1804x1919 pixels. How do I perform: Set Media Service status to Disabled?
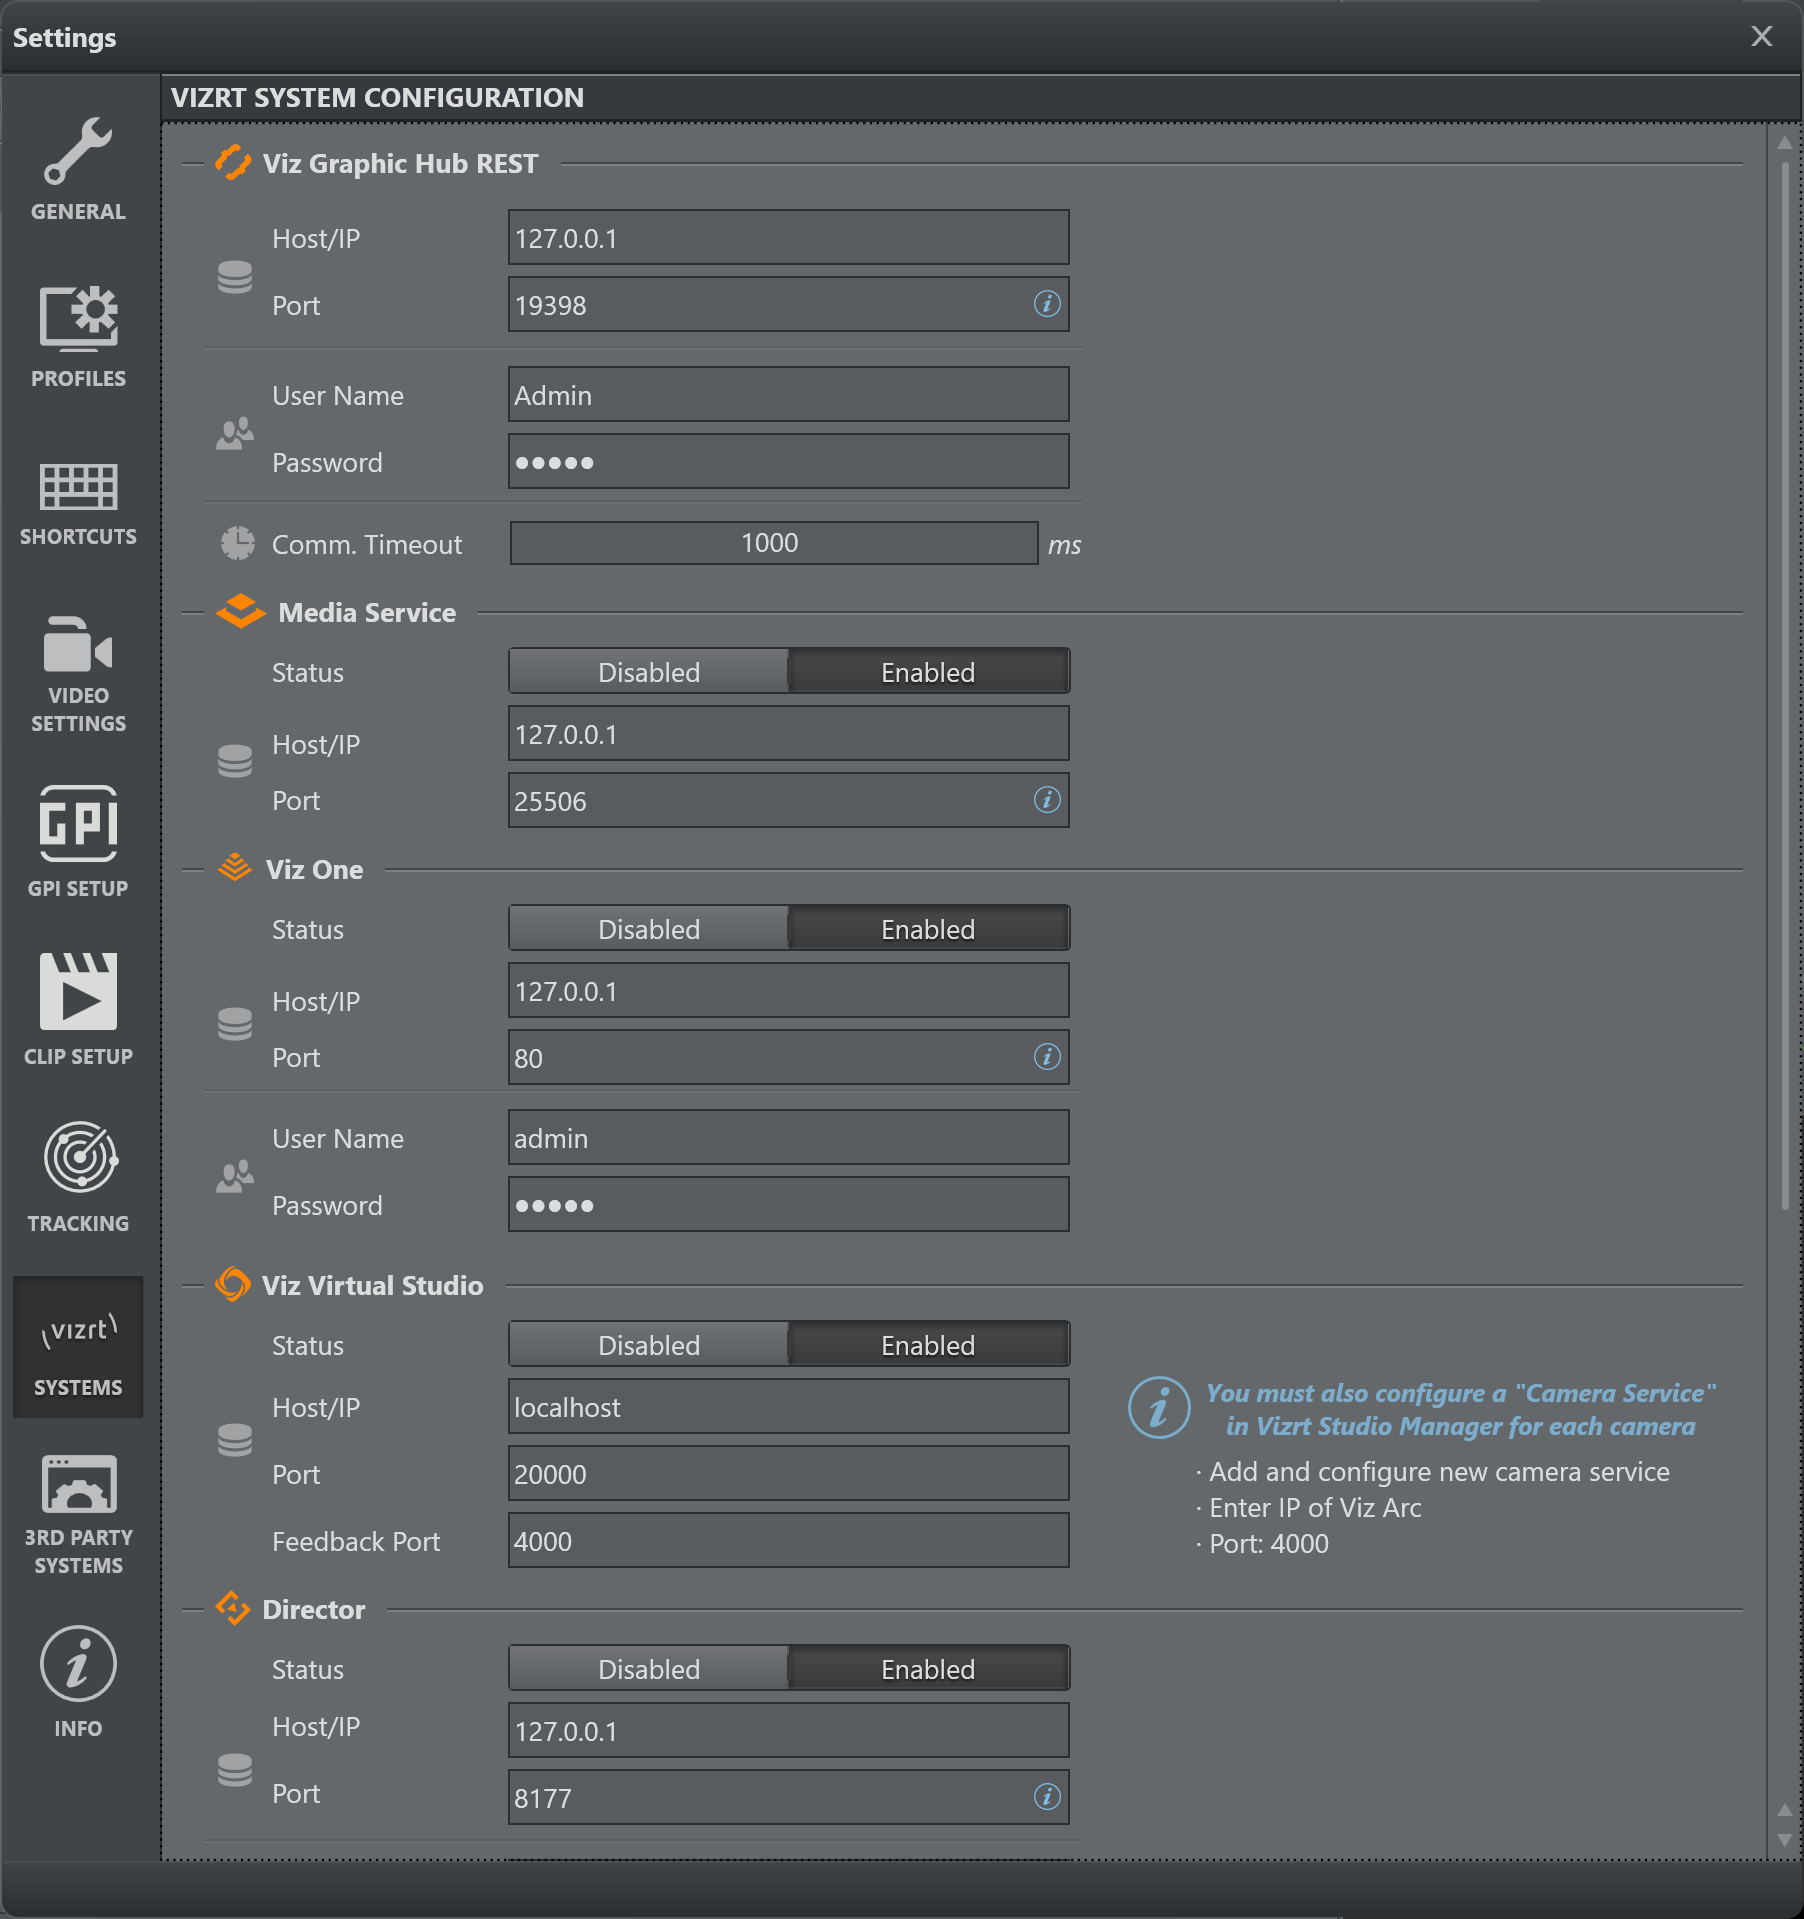649,672
